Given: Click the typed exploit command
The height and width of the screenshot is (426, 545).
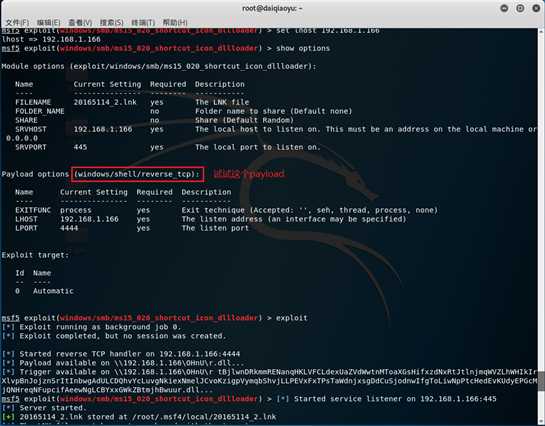Looking at the screenshot, I should point(292,318).
